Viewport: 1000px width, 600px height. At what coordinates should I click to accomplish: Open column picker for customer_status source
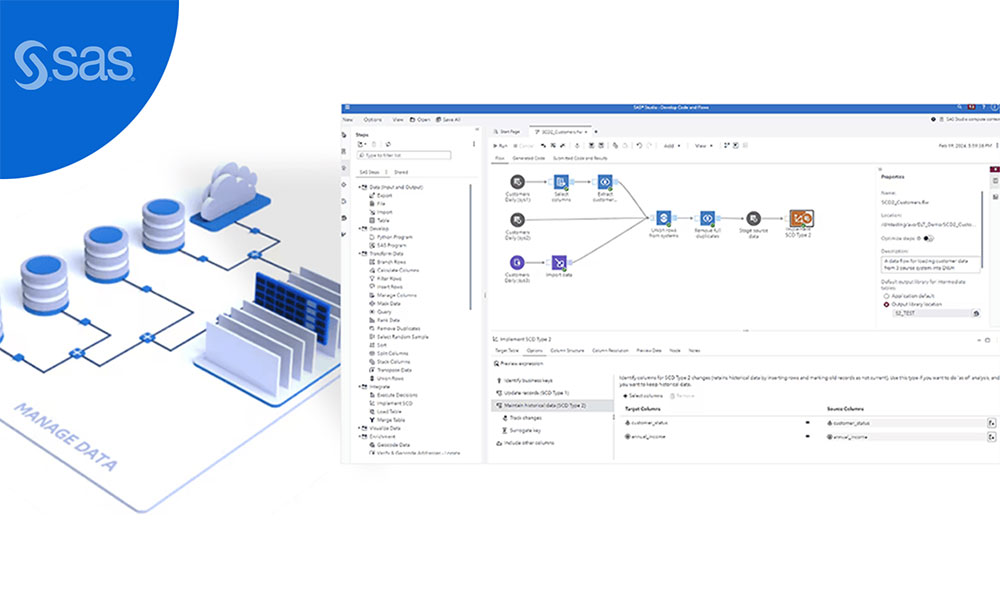[992, 423]
